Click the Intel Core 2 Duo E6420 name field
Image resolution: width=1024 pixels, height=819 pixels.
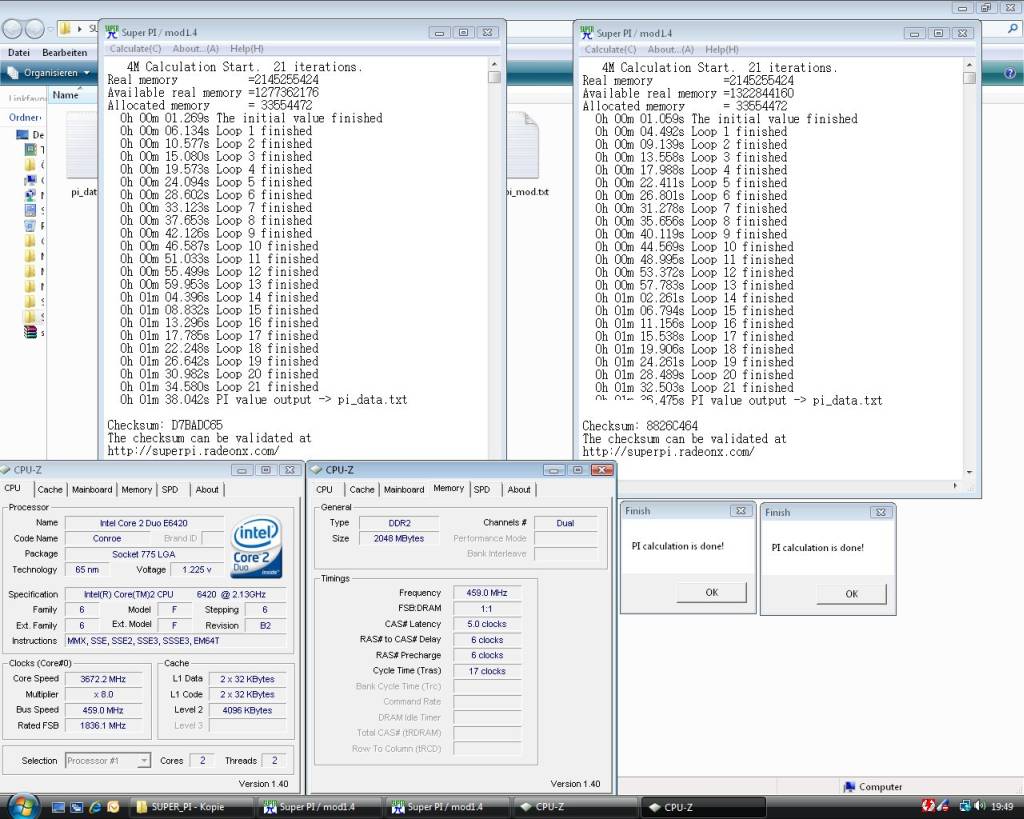144,523
